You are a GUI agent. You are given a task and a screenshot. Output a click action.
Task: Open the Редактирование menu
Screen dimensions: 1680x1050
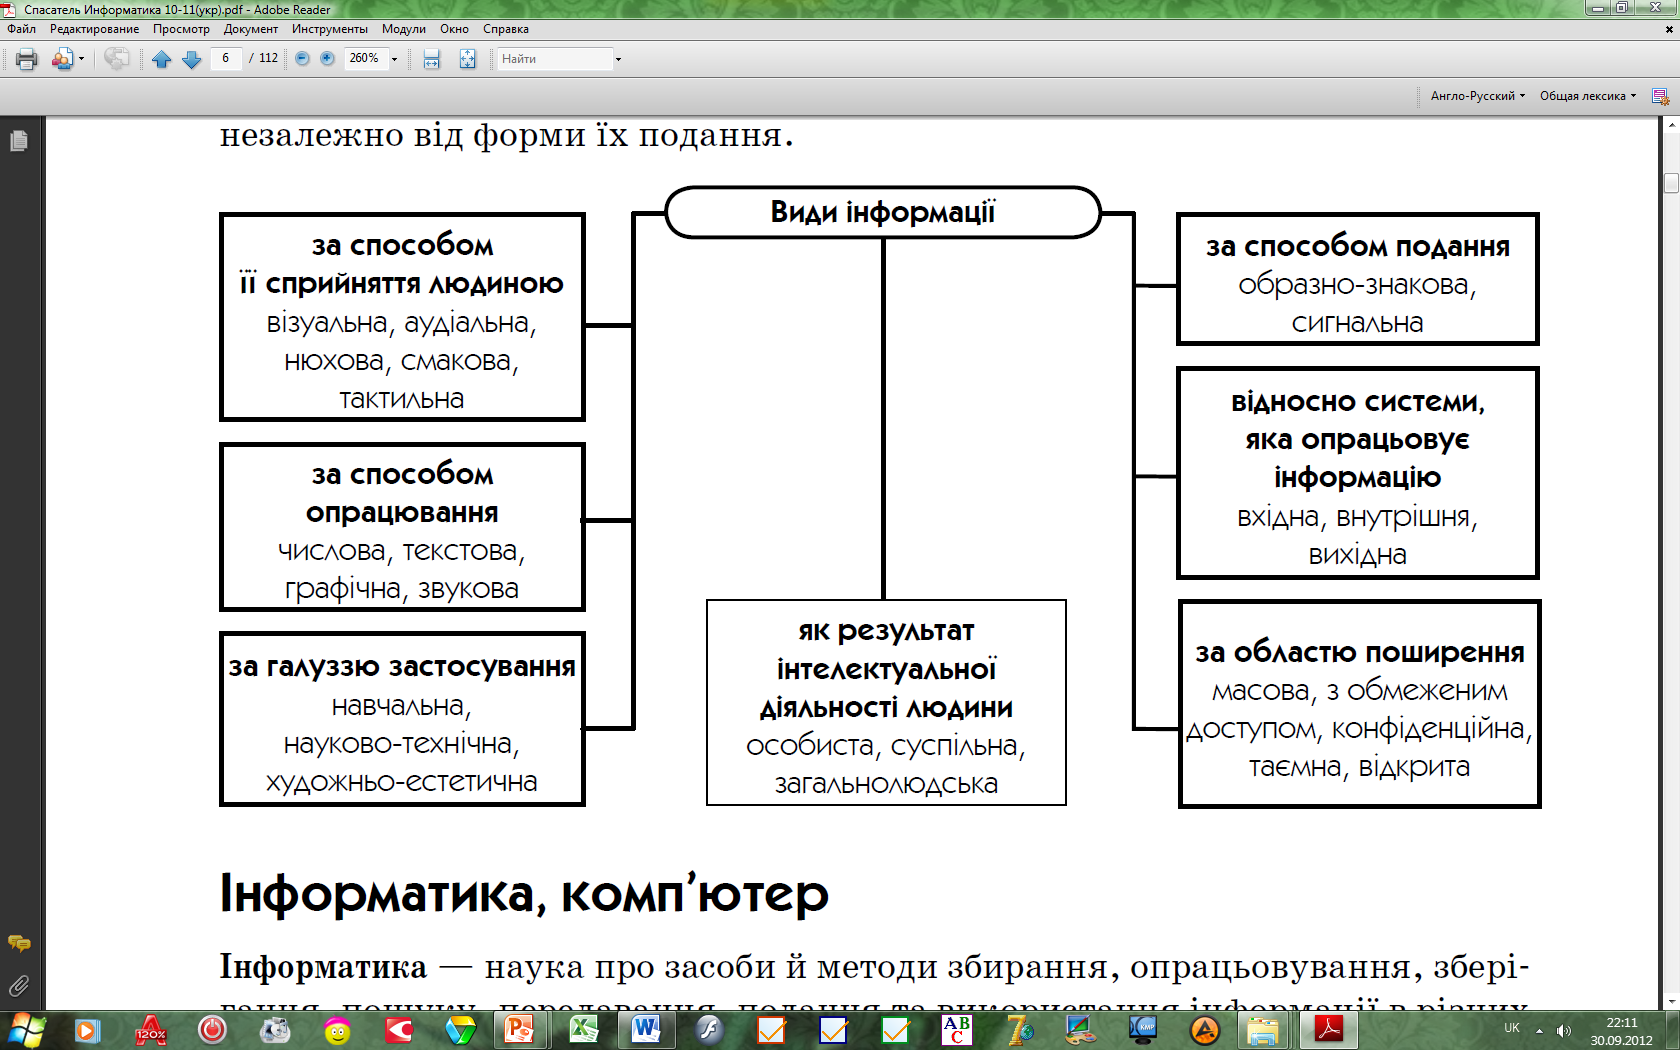click(95, 29)
